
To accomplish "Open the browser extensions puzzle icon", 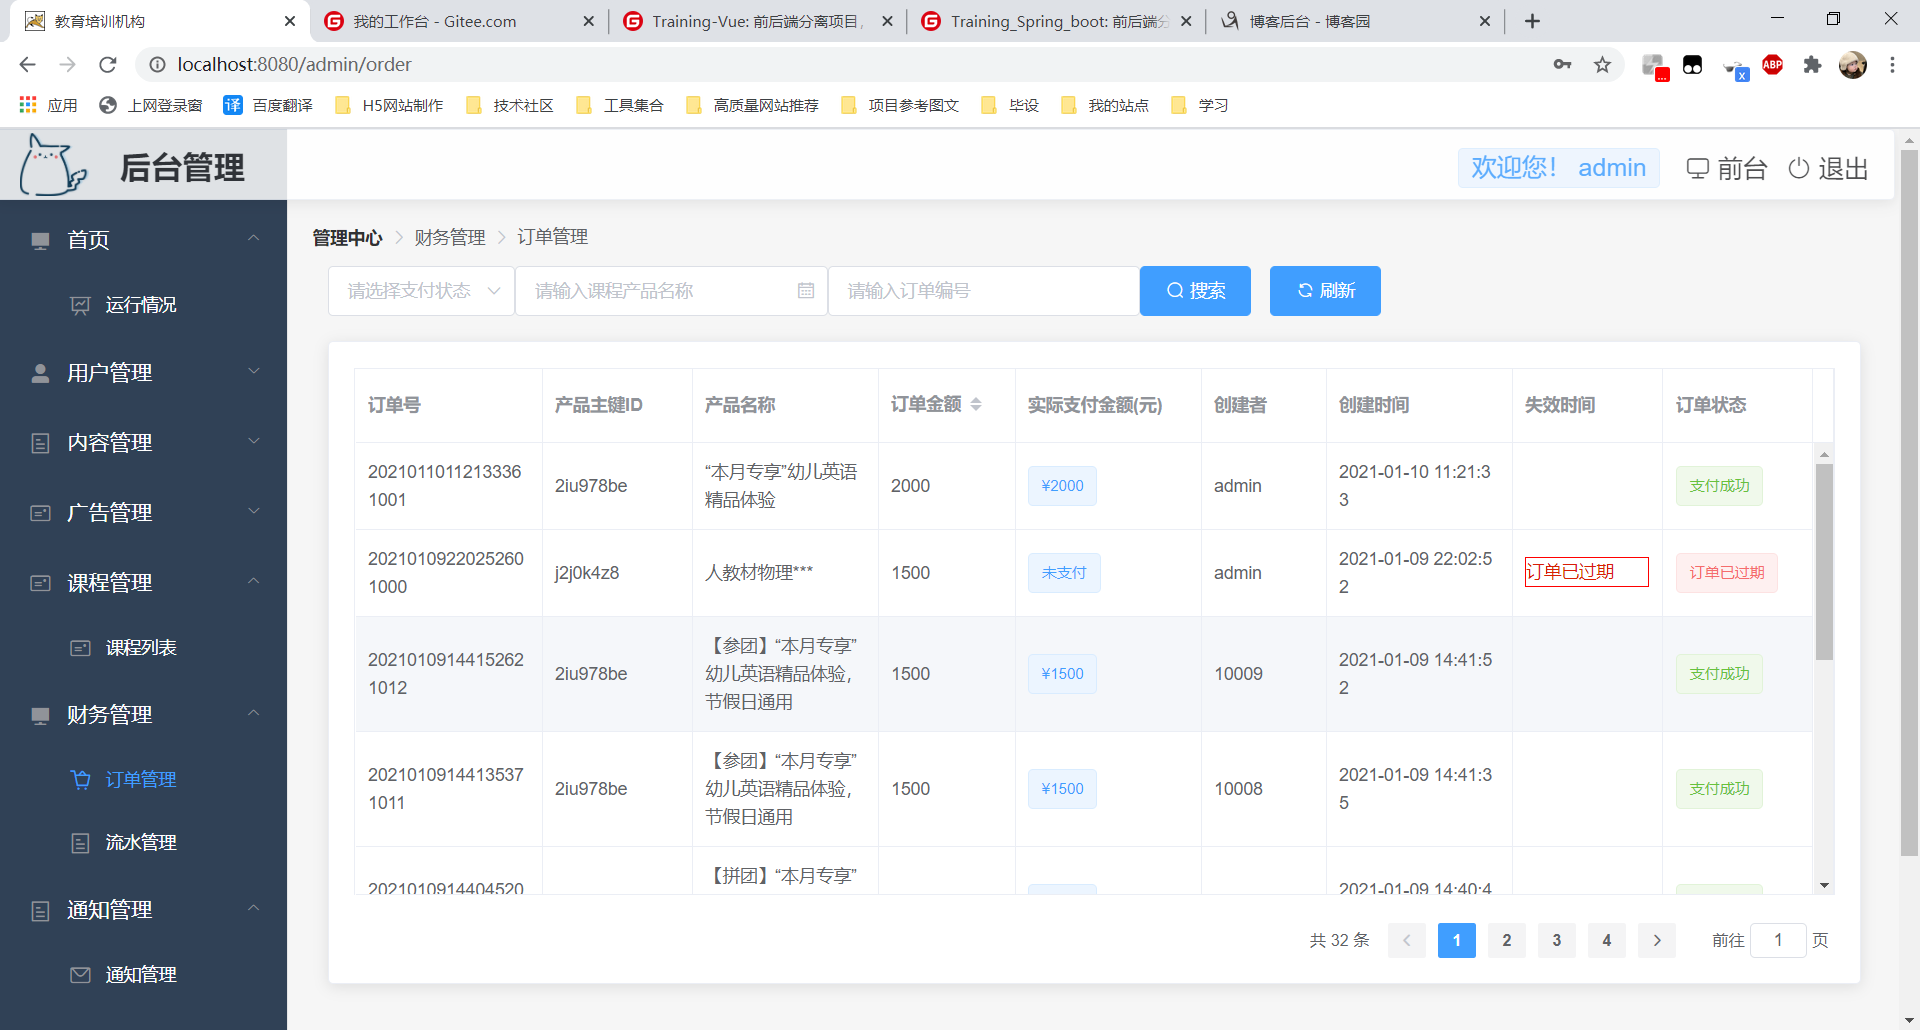I will [1812, 65].
